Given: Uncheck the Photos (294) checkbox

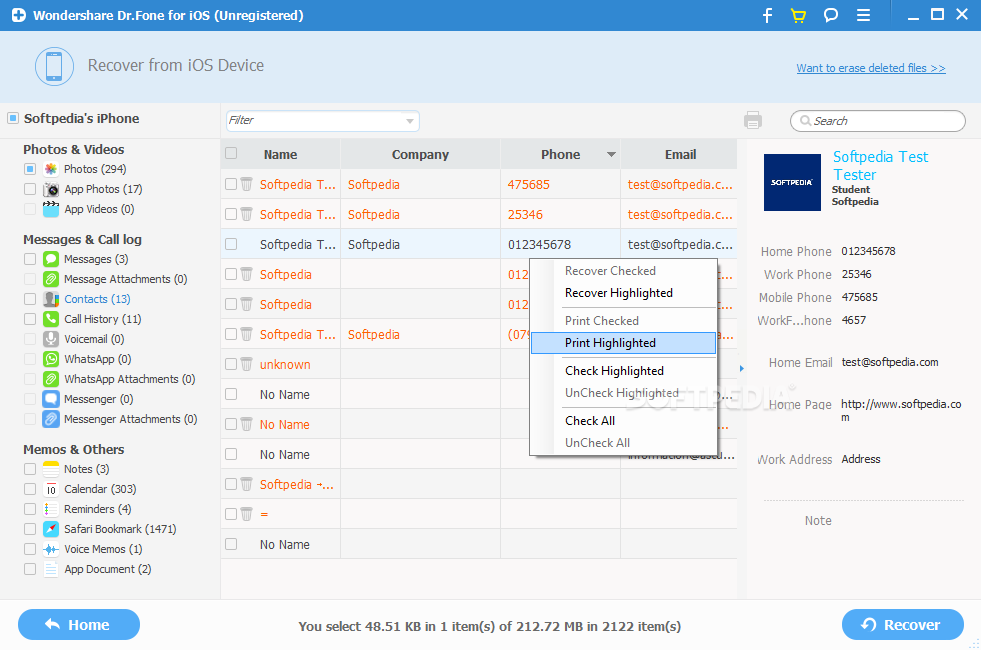Looking at the screenshot, I should tap(29, 169).
